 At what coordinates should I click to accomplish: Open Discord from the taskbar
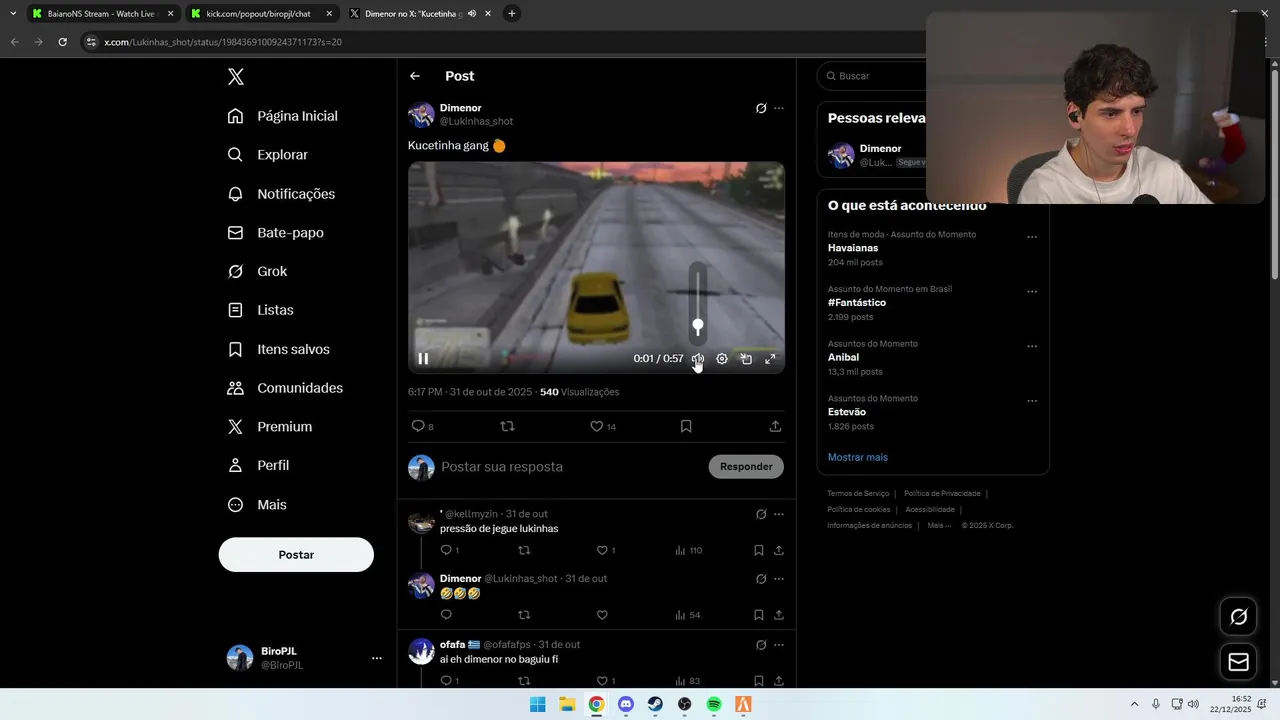click(x=626, y=704)
